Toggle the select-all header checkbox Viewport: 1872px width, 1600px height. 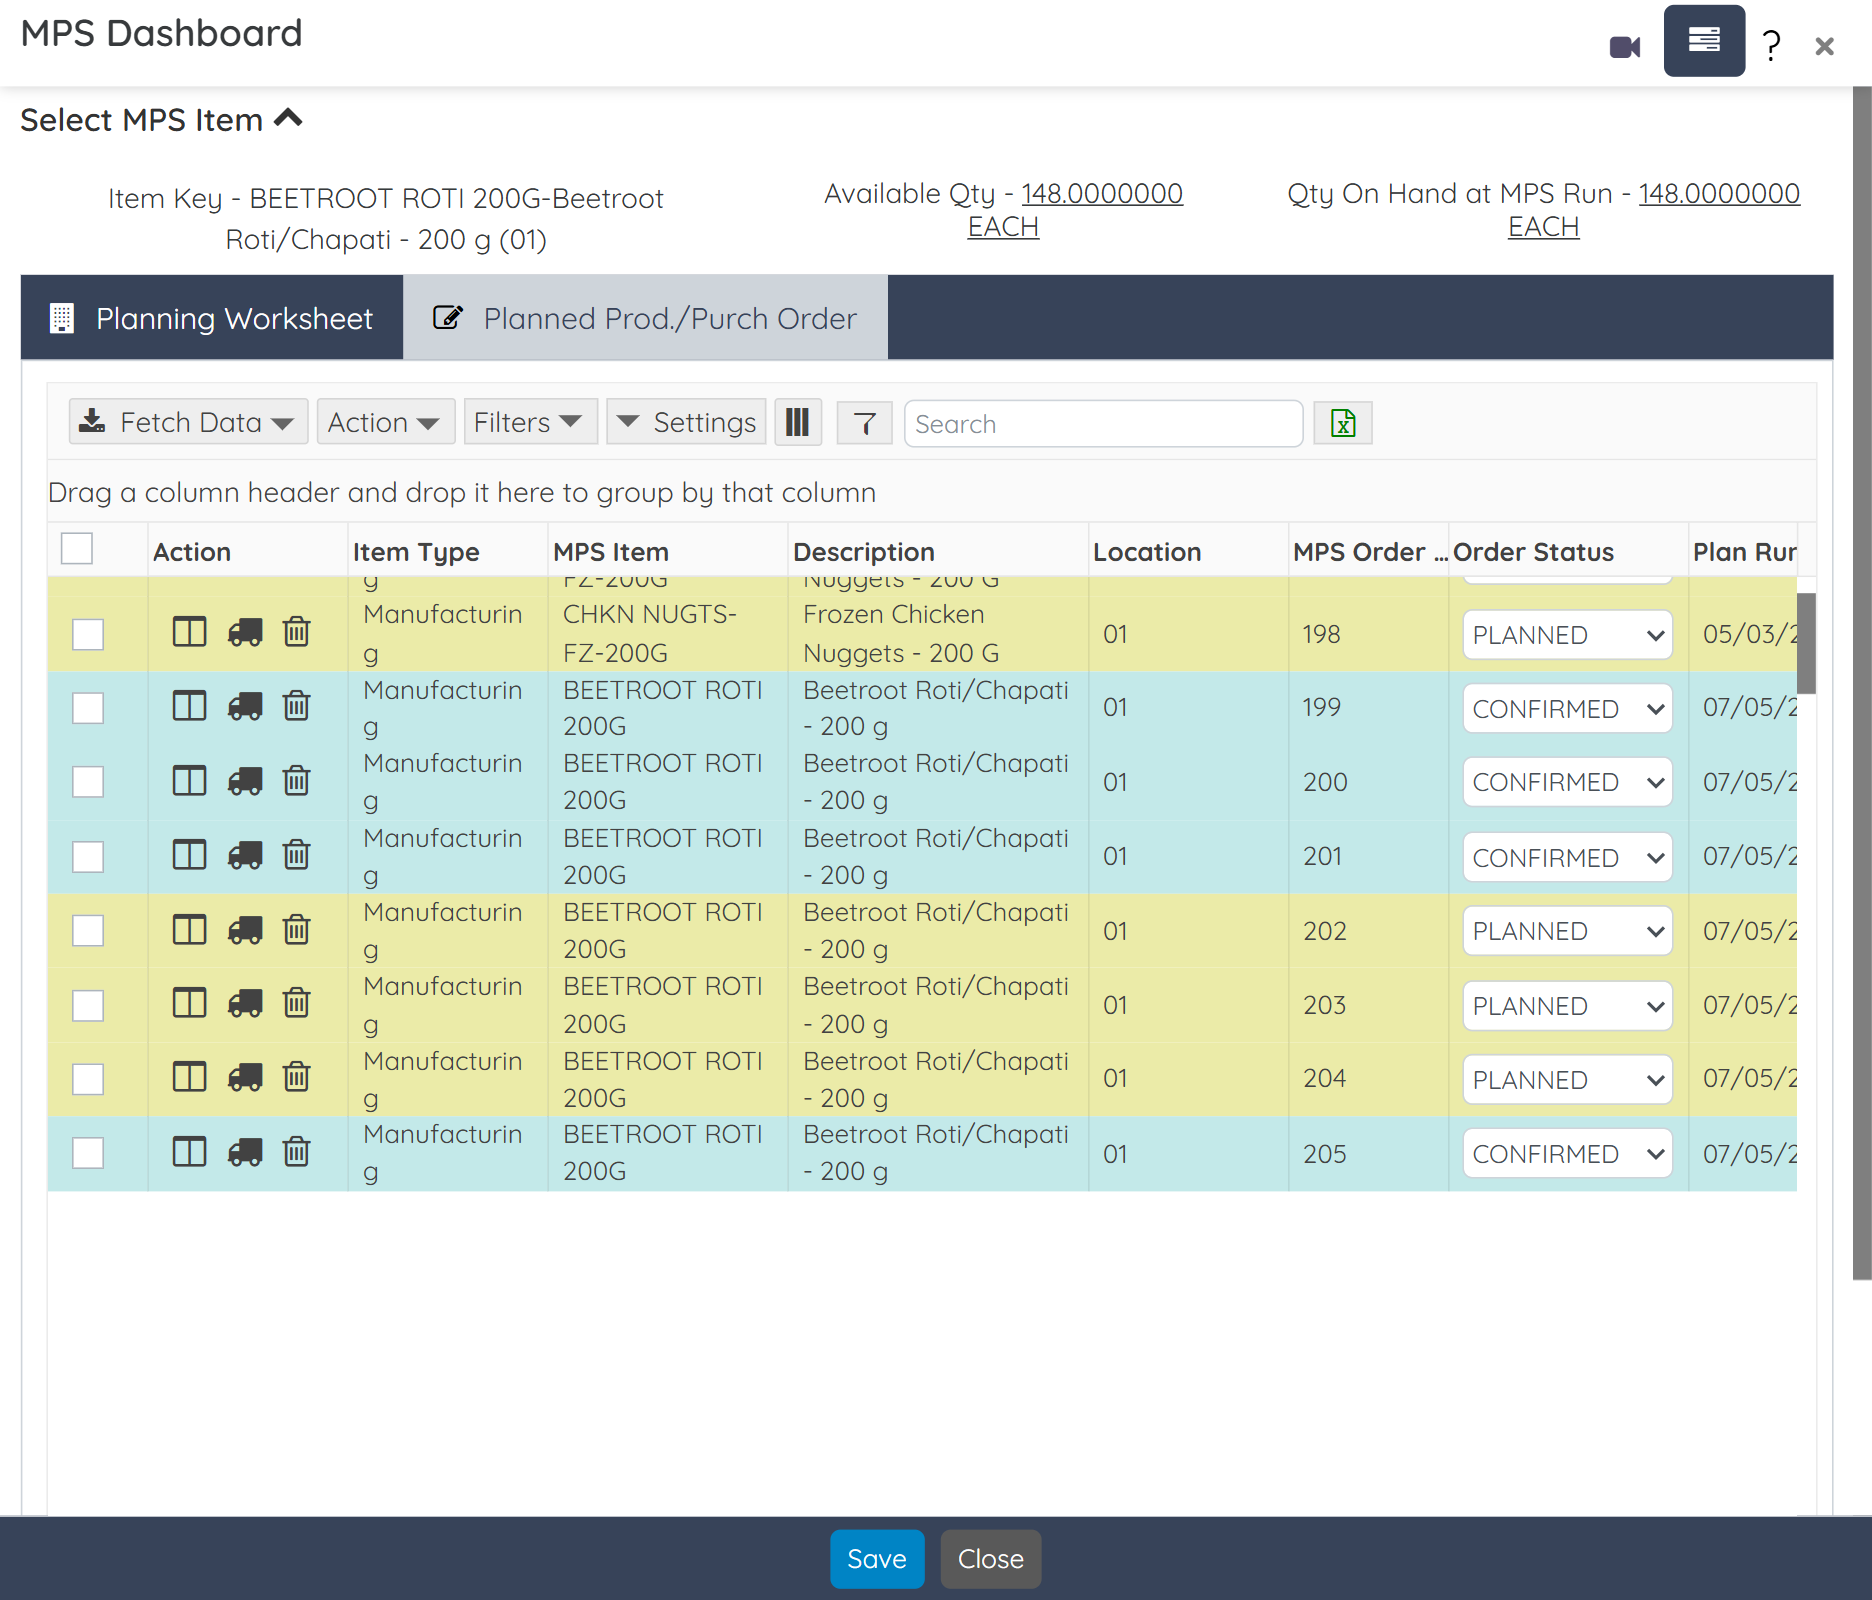(77, 549)
